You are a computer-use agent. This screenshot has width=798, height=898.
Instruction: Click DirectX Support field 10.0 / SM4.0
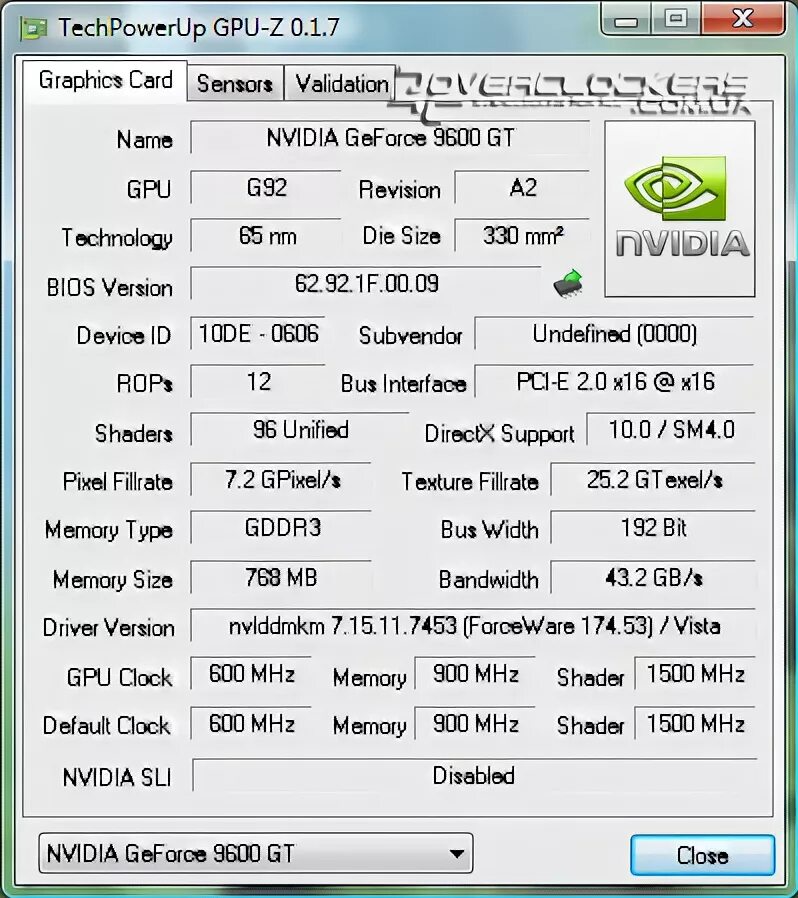click(671, 430)
